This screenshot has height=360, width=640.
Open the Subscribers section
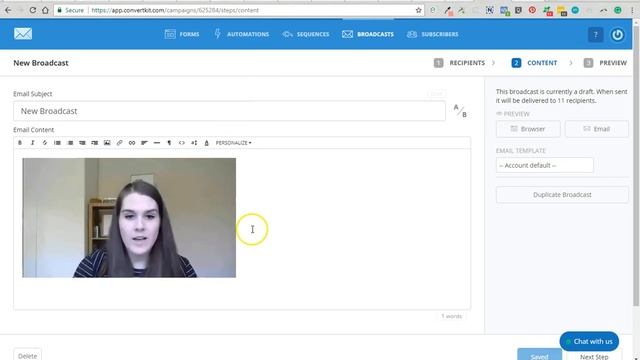pos(433,34)
